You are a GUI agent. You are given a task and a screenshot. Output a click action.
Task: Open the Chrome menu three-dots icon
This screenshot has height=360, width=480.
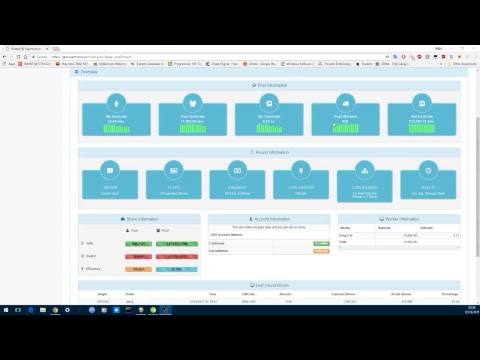click(x=475, y=57)
